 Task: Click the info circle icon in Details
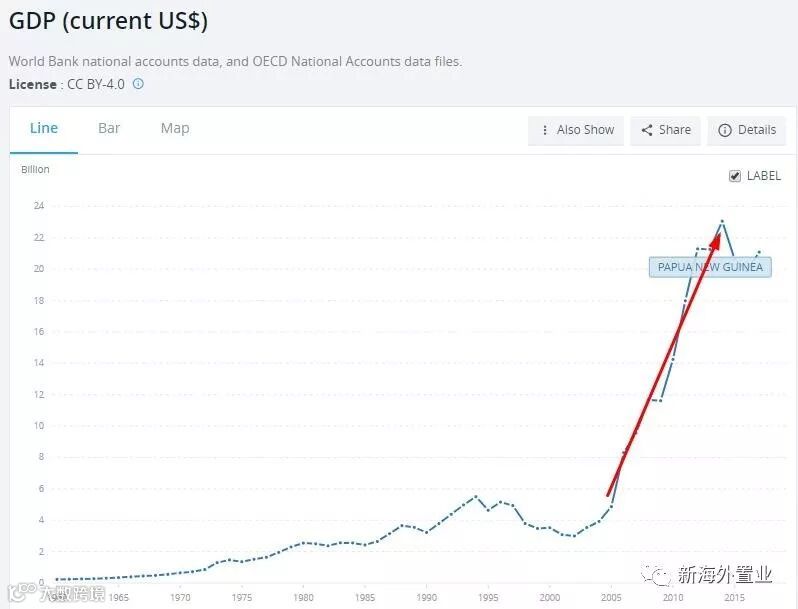pos(725,130)
